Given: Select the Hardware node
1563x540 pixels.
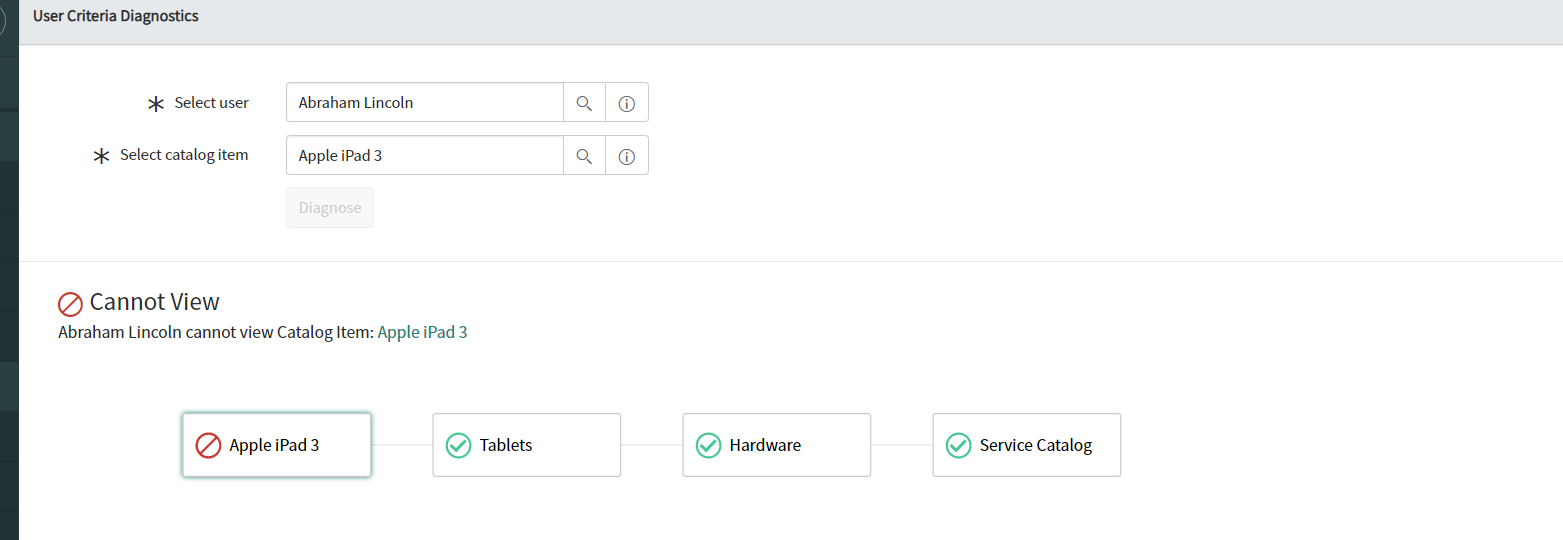Looking at the screenshot, I should tap(777, 445).
